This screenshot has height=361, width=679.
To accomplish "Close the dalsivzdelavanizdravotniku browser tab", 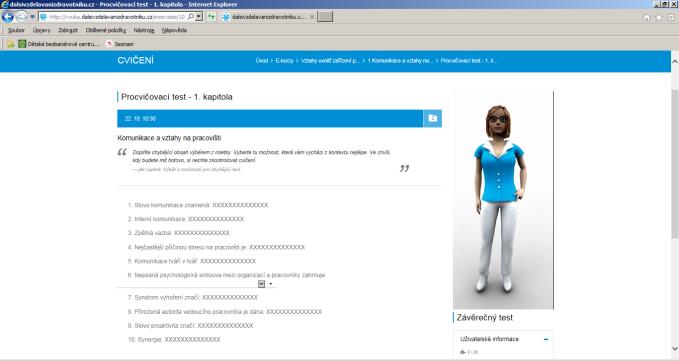I will 312,17.
